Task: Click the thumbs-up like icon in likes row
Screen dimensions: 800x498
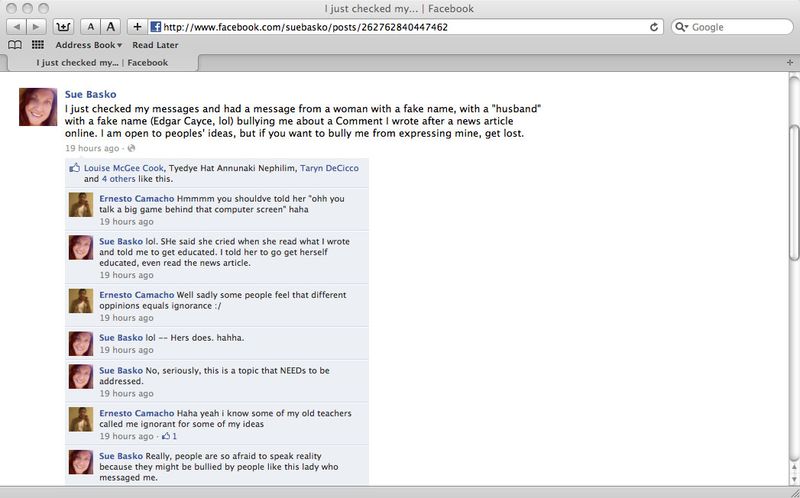Action: coord(74,167)
